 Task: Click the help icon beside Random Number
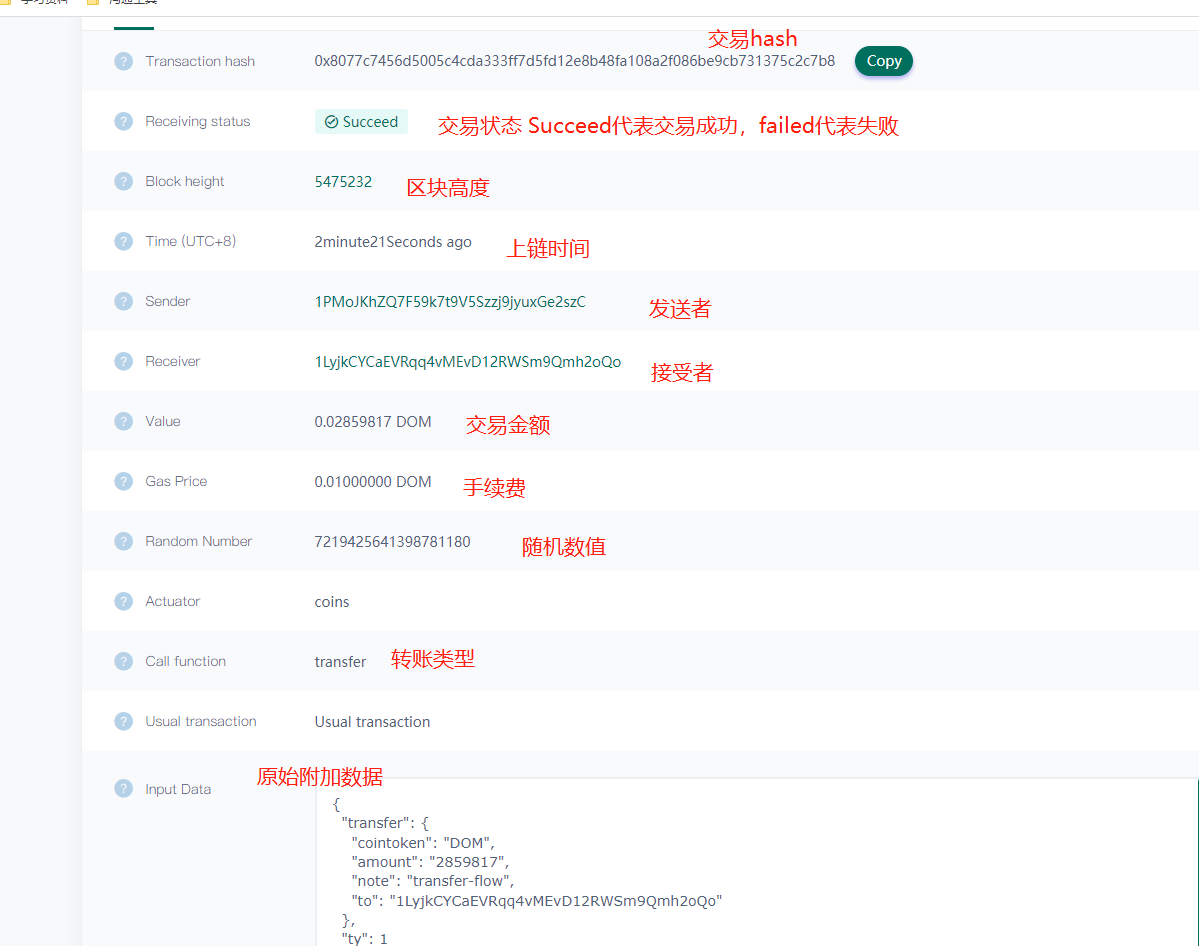pos(123,541)
